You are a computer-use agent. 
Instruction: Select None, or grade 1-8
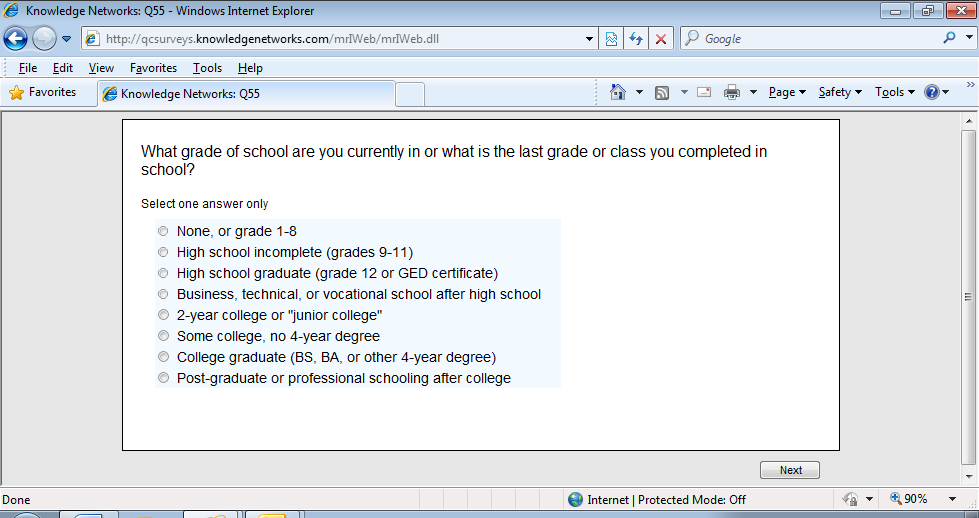pyautogui.click(x=163, y=231)
